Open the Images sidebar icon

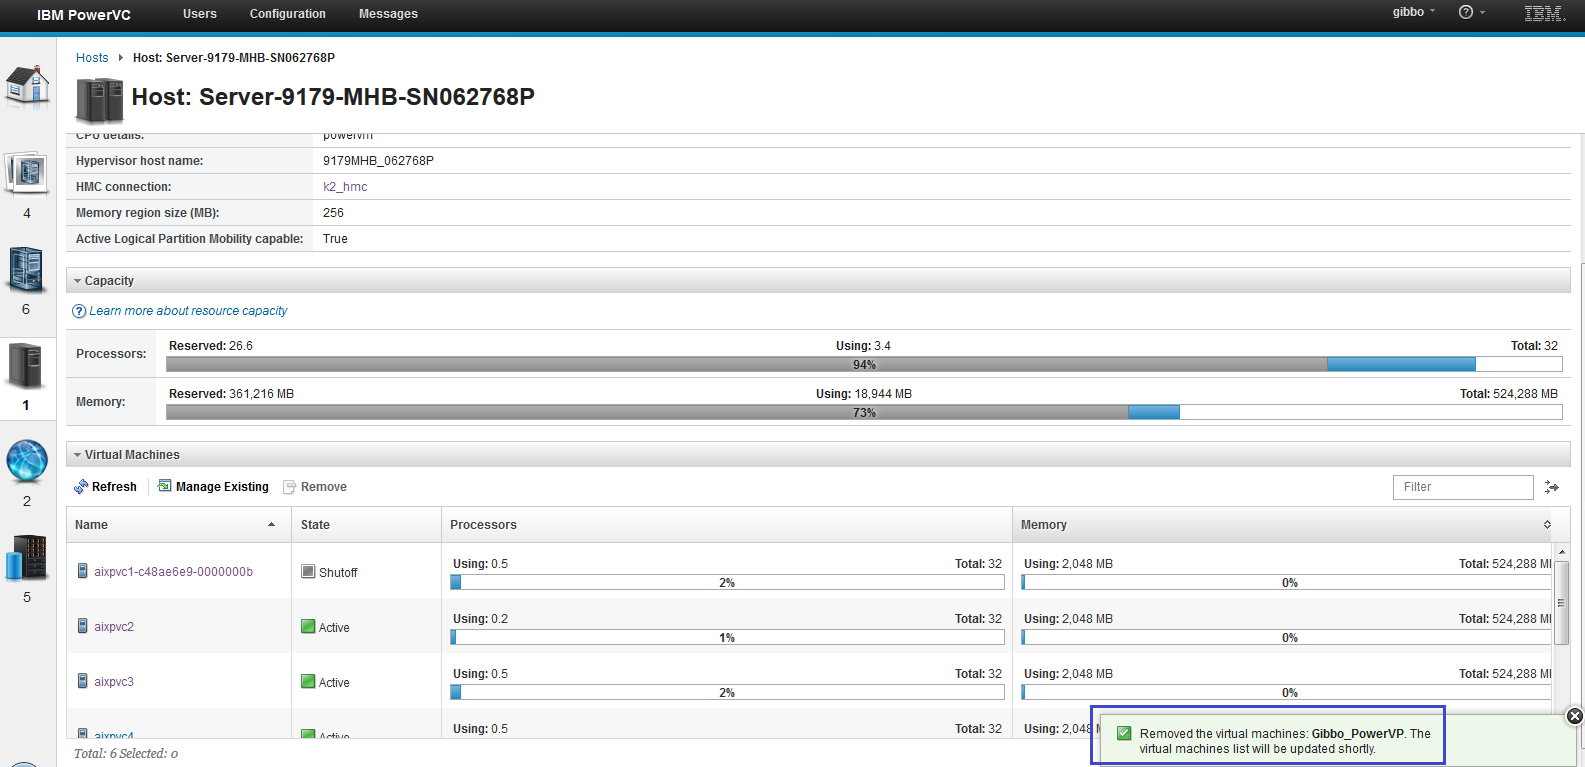[27, 174]
